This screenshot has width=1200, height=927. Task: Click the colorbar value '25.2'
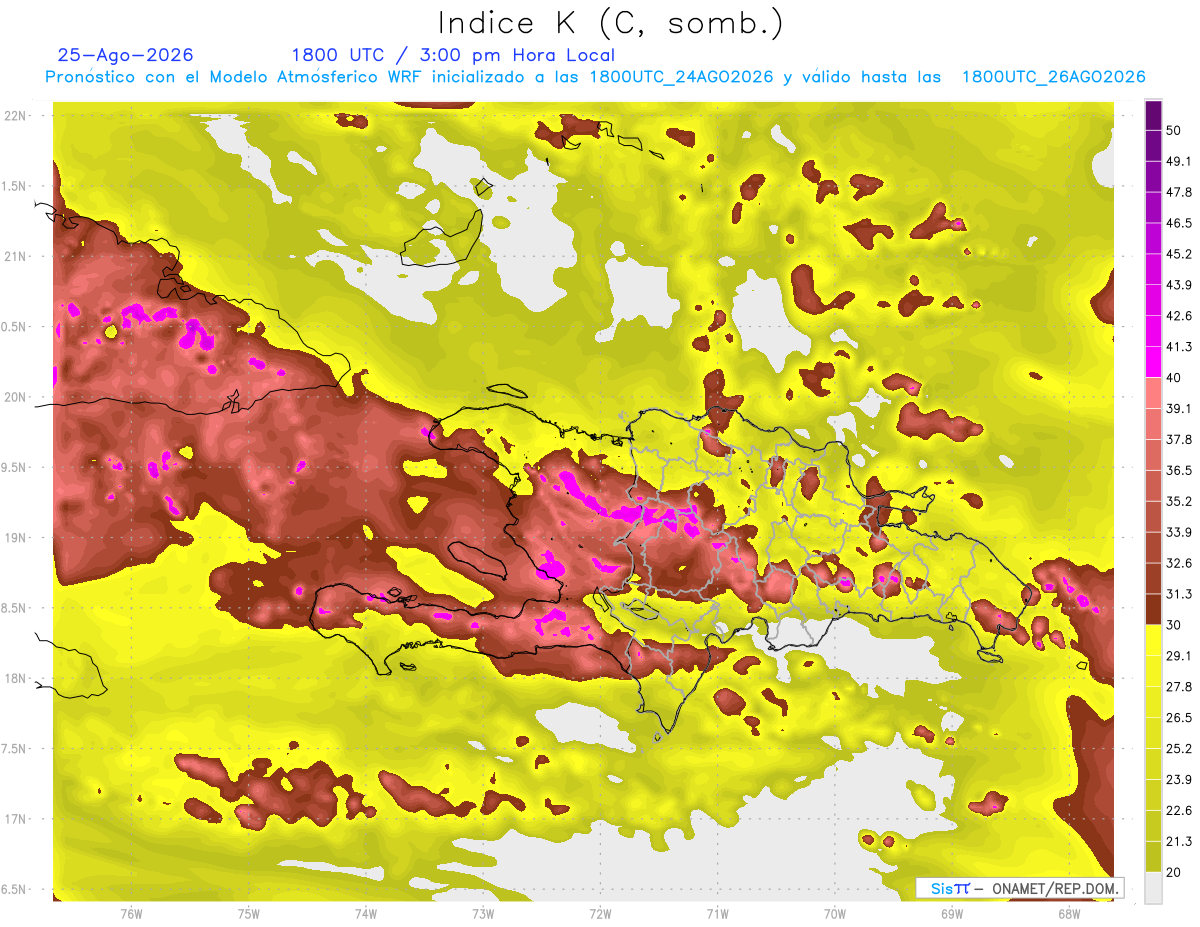[1178, 748]
